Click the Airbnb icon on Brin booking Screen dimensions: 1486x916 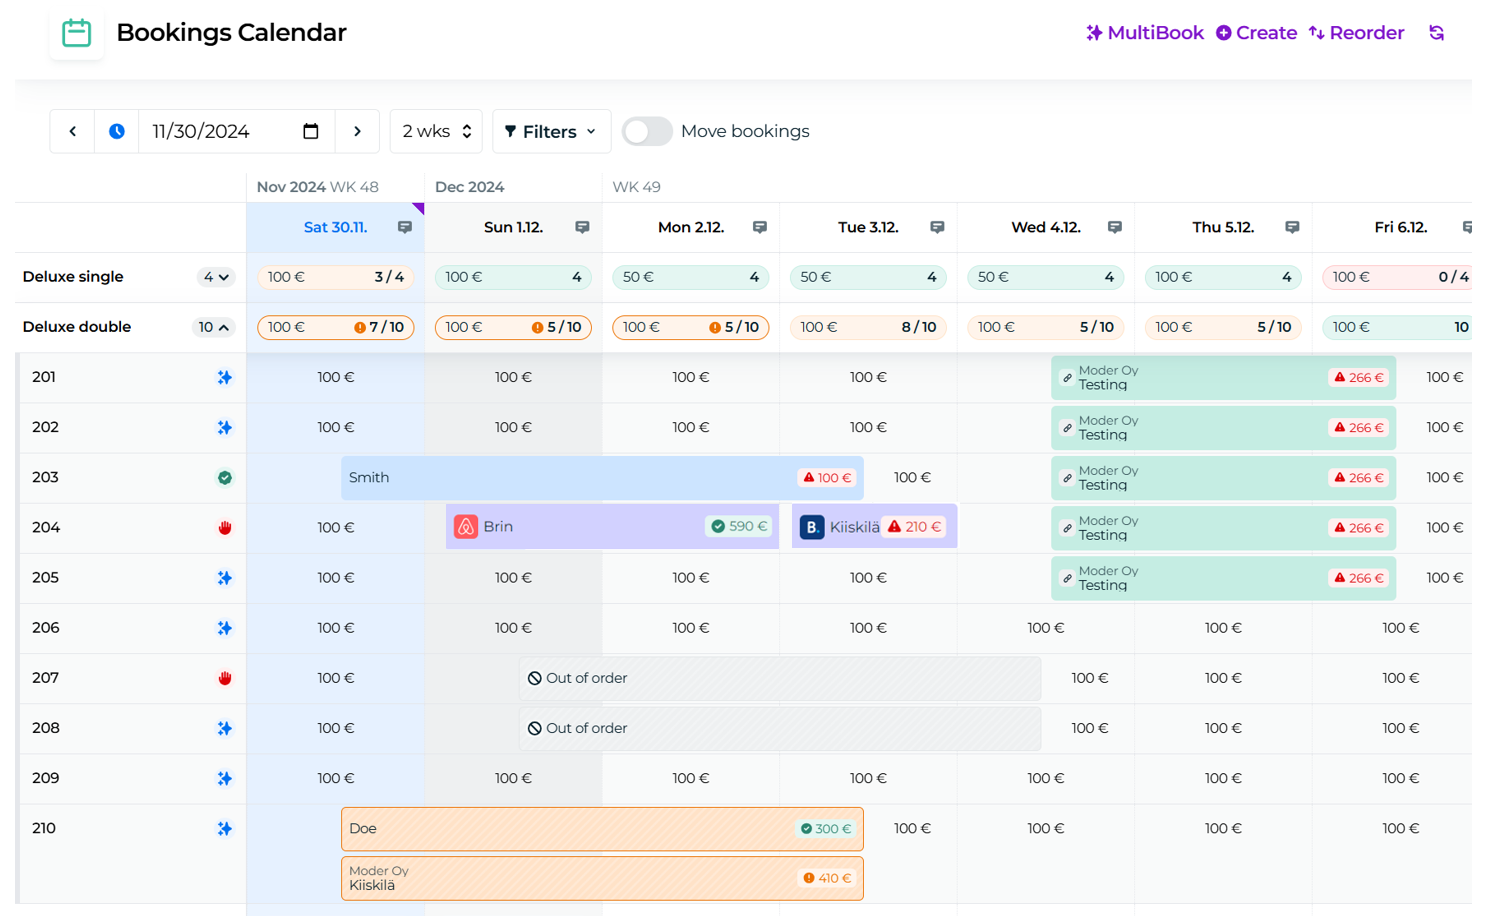tap(466, 526)
